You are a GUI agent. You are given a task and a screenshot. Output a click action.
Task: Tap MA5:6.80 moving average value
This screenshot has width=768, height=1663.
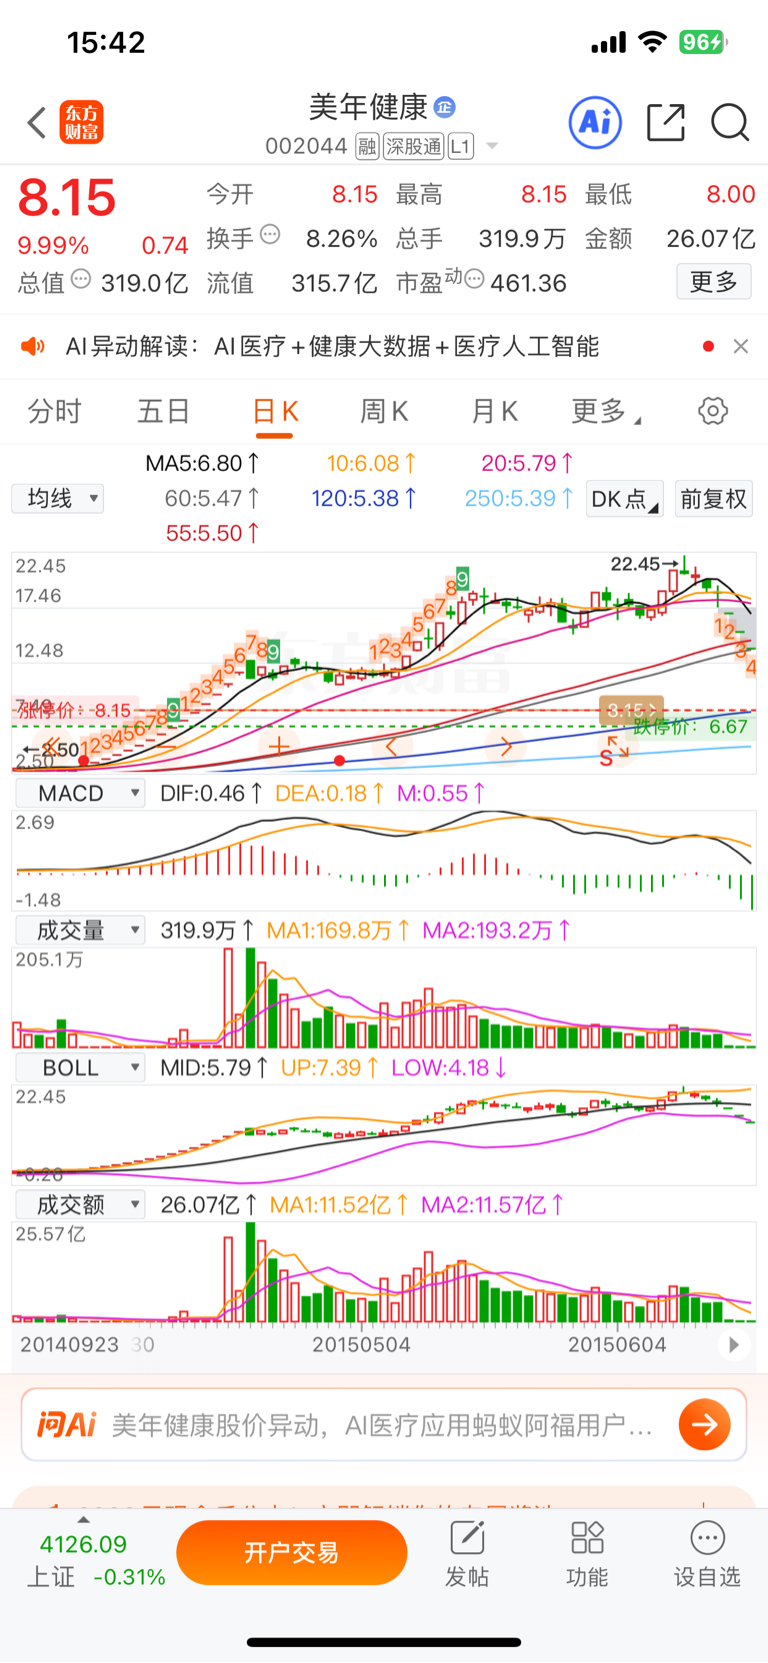click(202, 463)
